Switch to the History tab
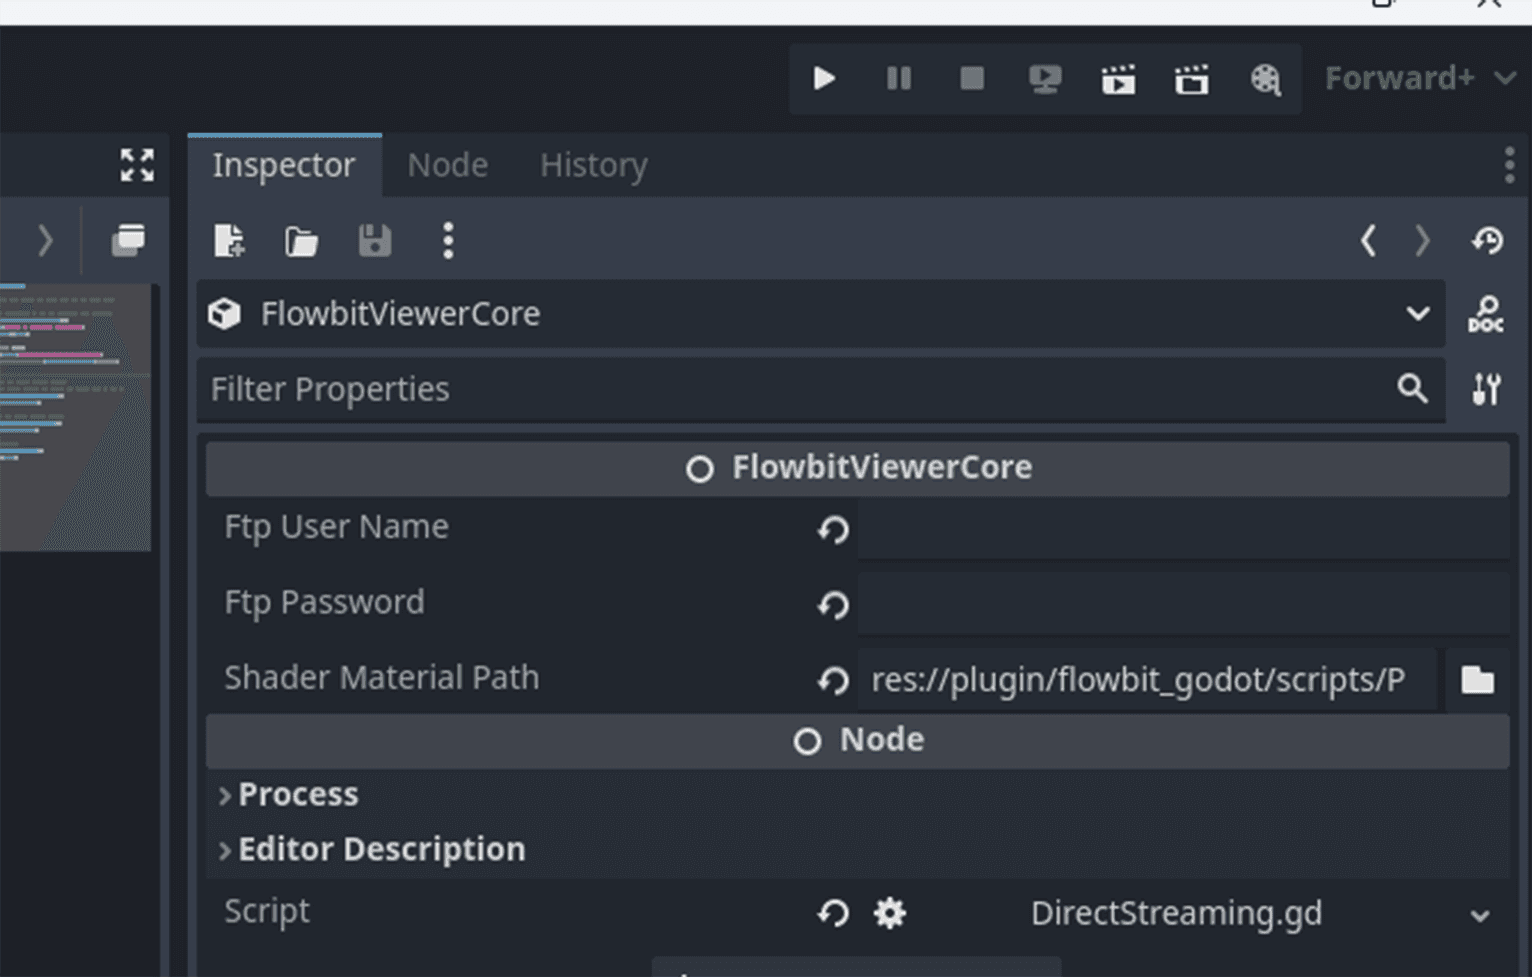Viewport: 1532px width, 977px height. coord(593,165)
